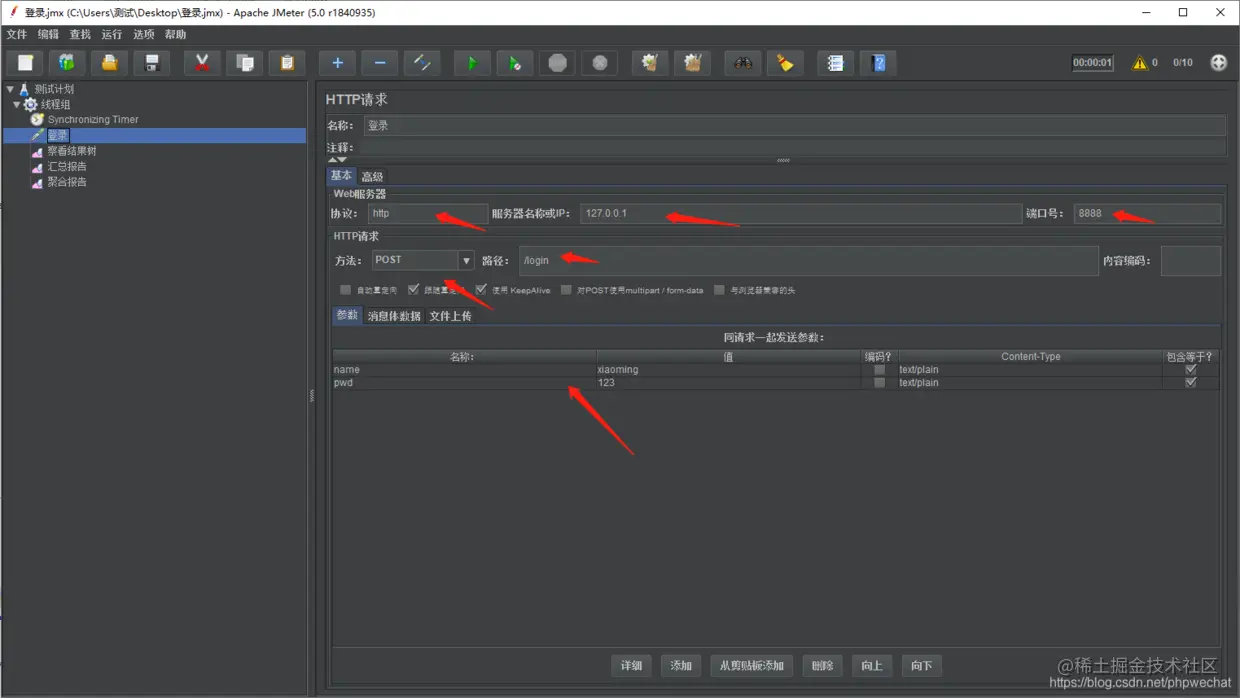This screenshot has width=1240, height=698.
Task: Open the 选项 menu
Action: pyautogui.click(x=144, y=34)
